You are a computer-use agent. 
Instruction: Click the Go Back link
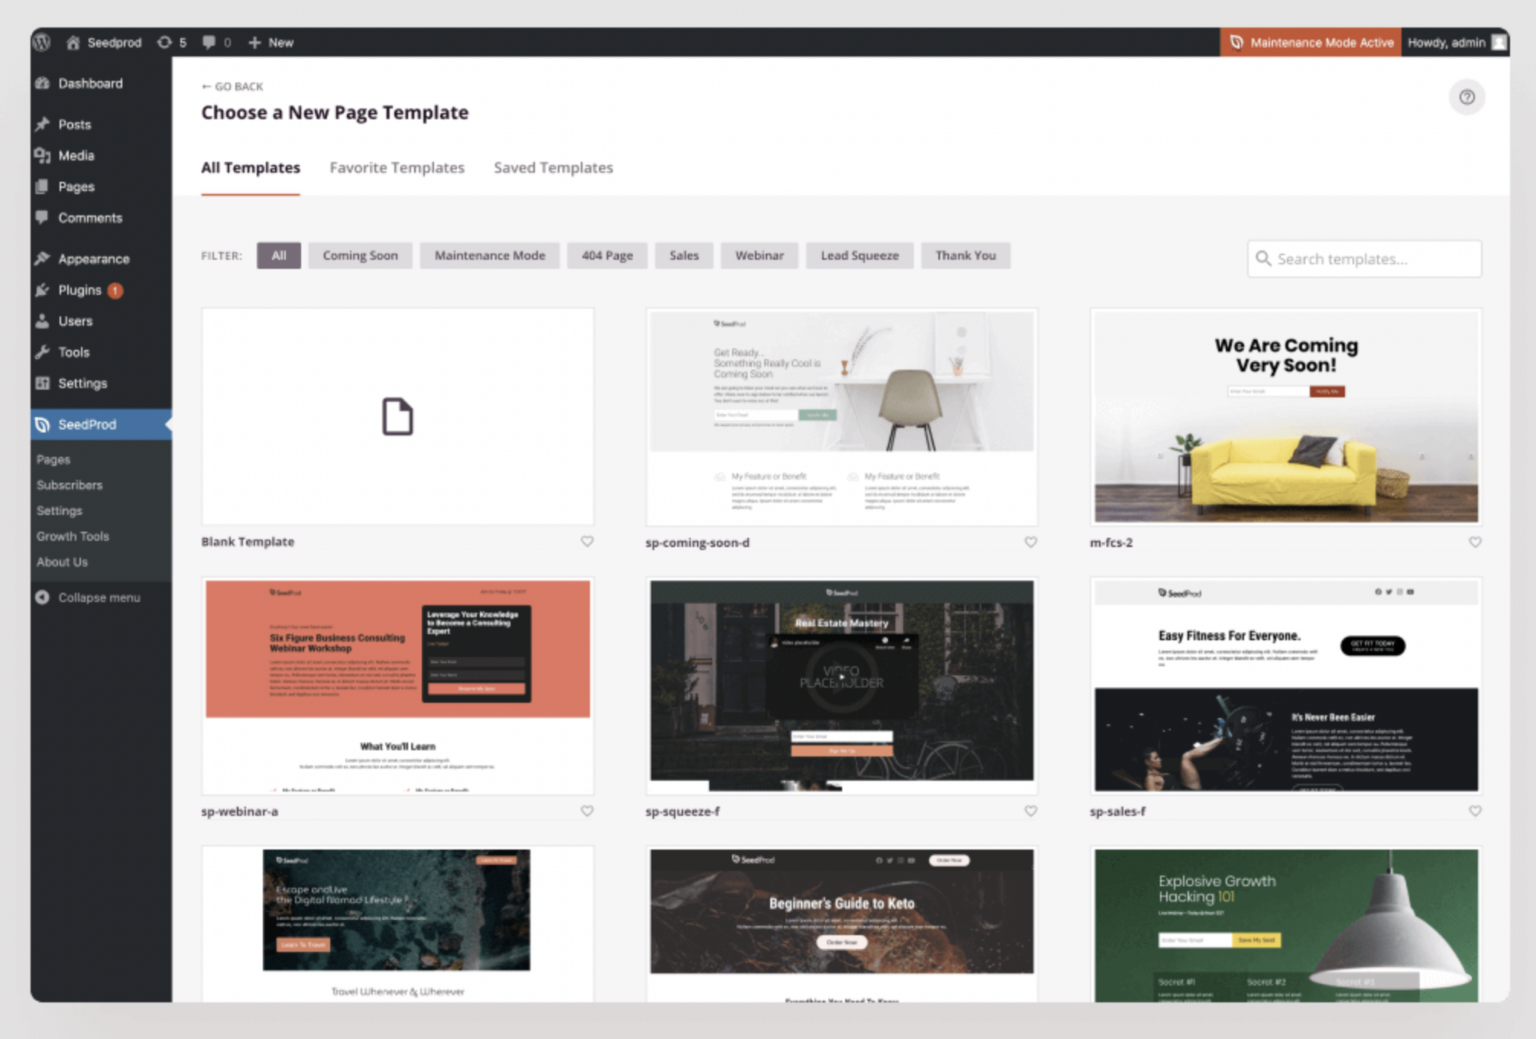tap(232, 86)
